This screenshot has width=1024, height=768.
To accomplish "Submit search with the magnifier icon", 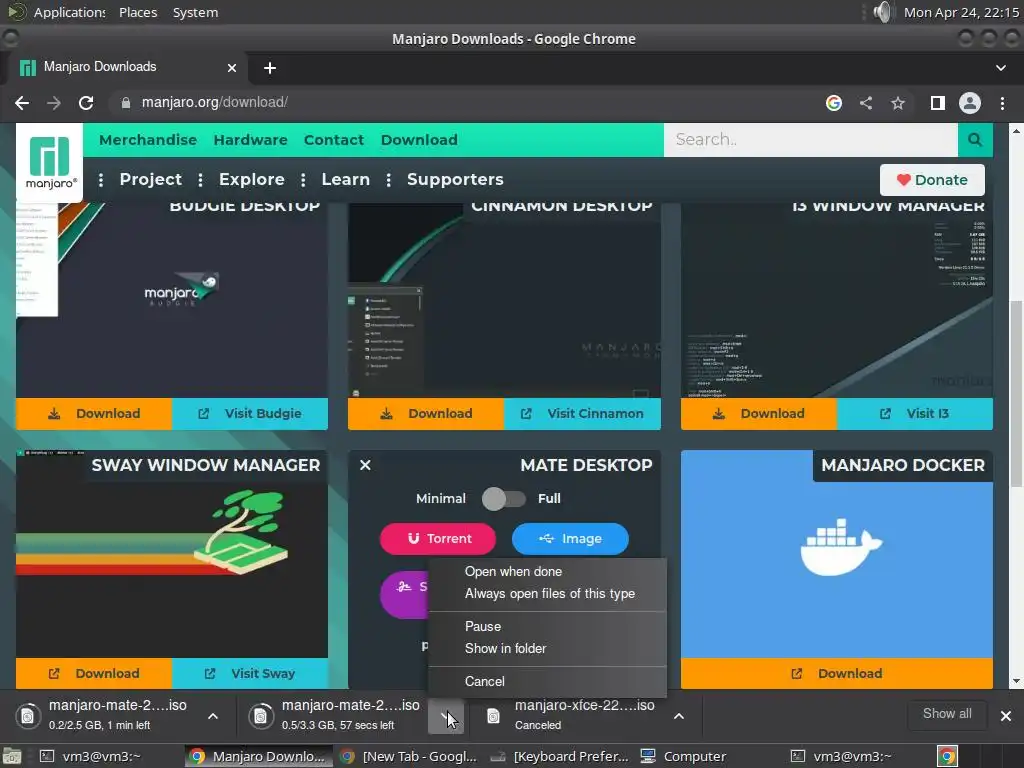I will click(975, 140).
